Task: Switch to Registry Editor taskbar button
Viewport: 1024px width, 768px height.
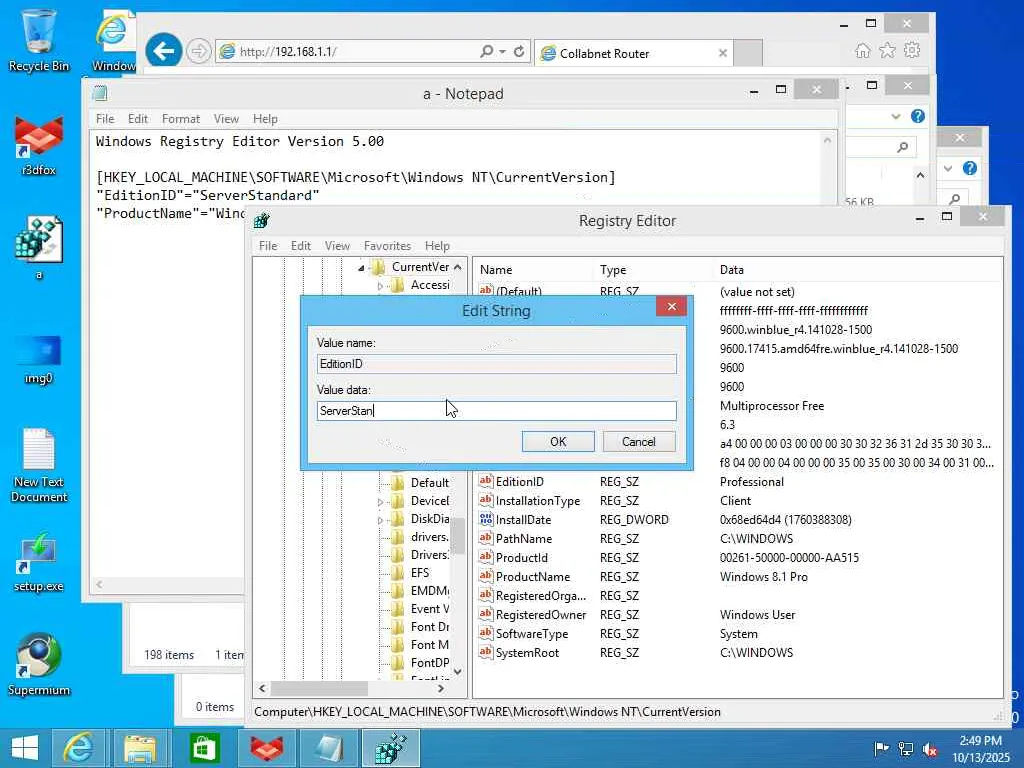Action: 391,748
